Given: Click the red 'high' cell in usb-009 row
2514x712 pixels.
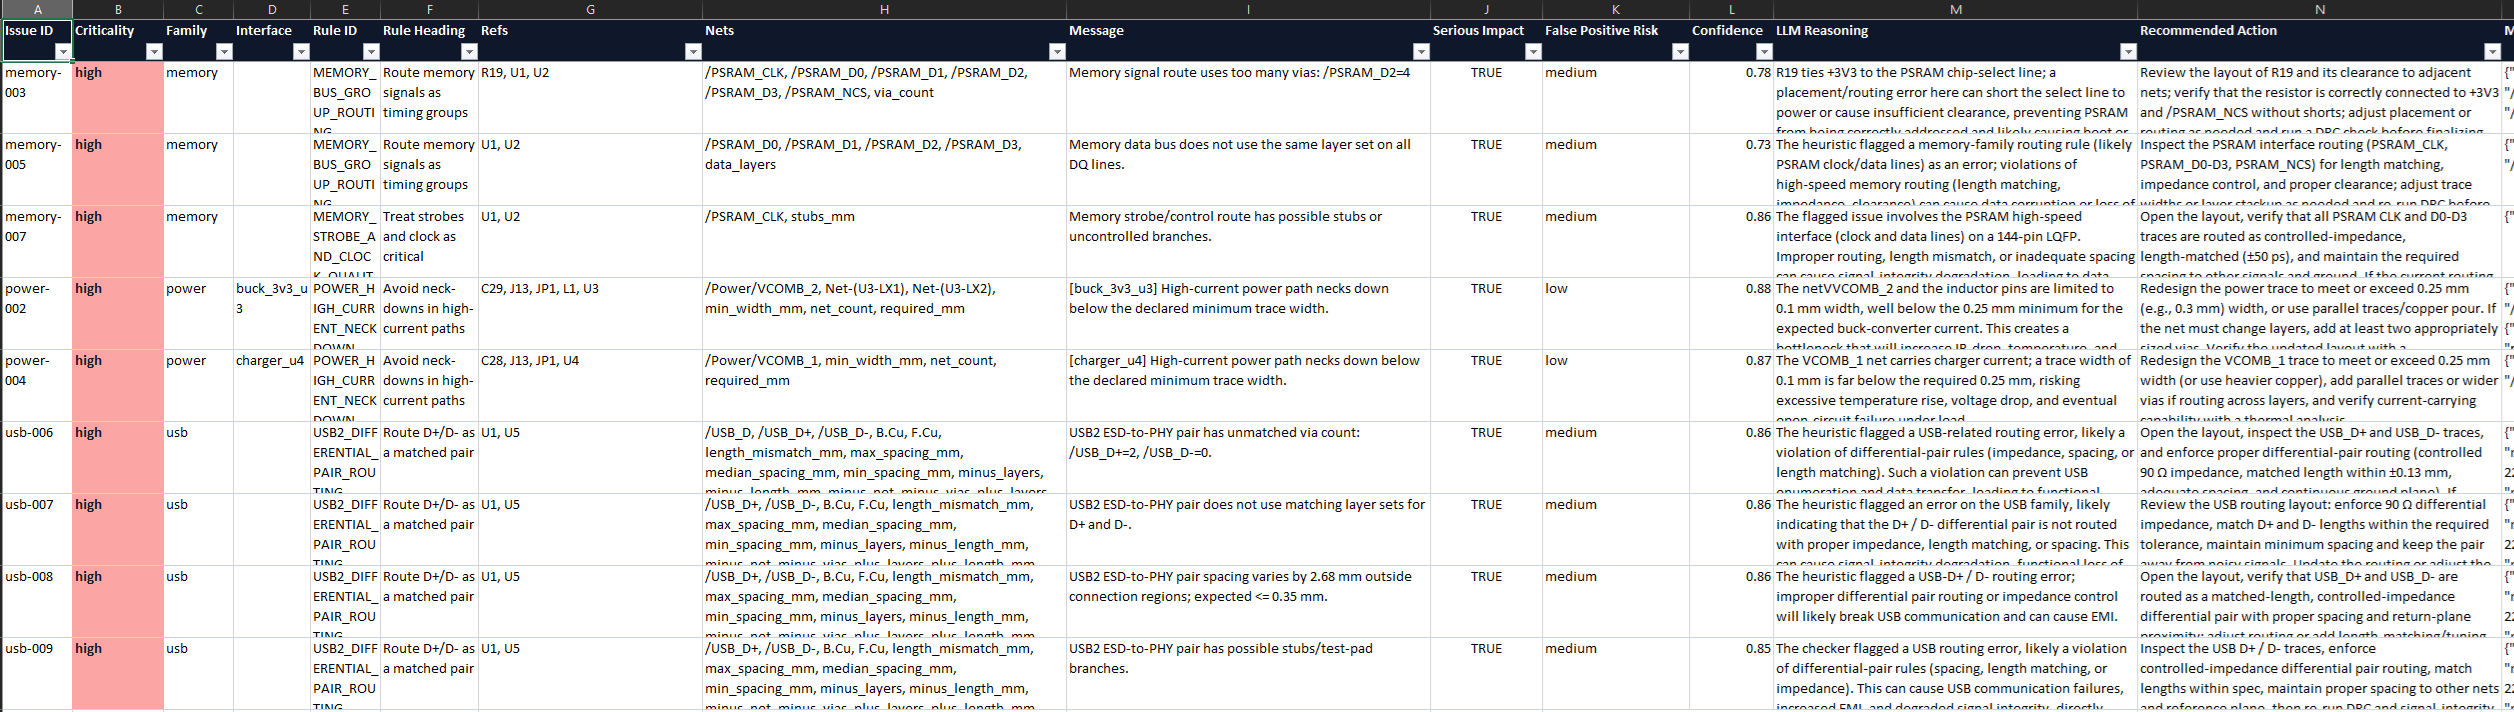Looking at the screenshot, I should click(118, 674).
